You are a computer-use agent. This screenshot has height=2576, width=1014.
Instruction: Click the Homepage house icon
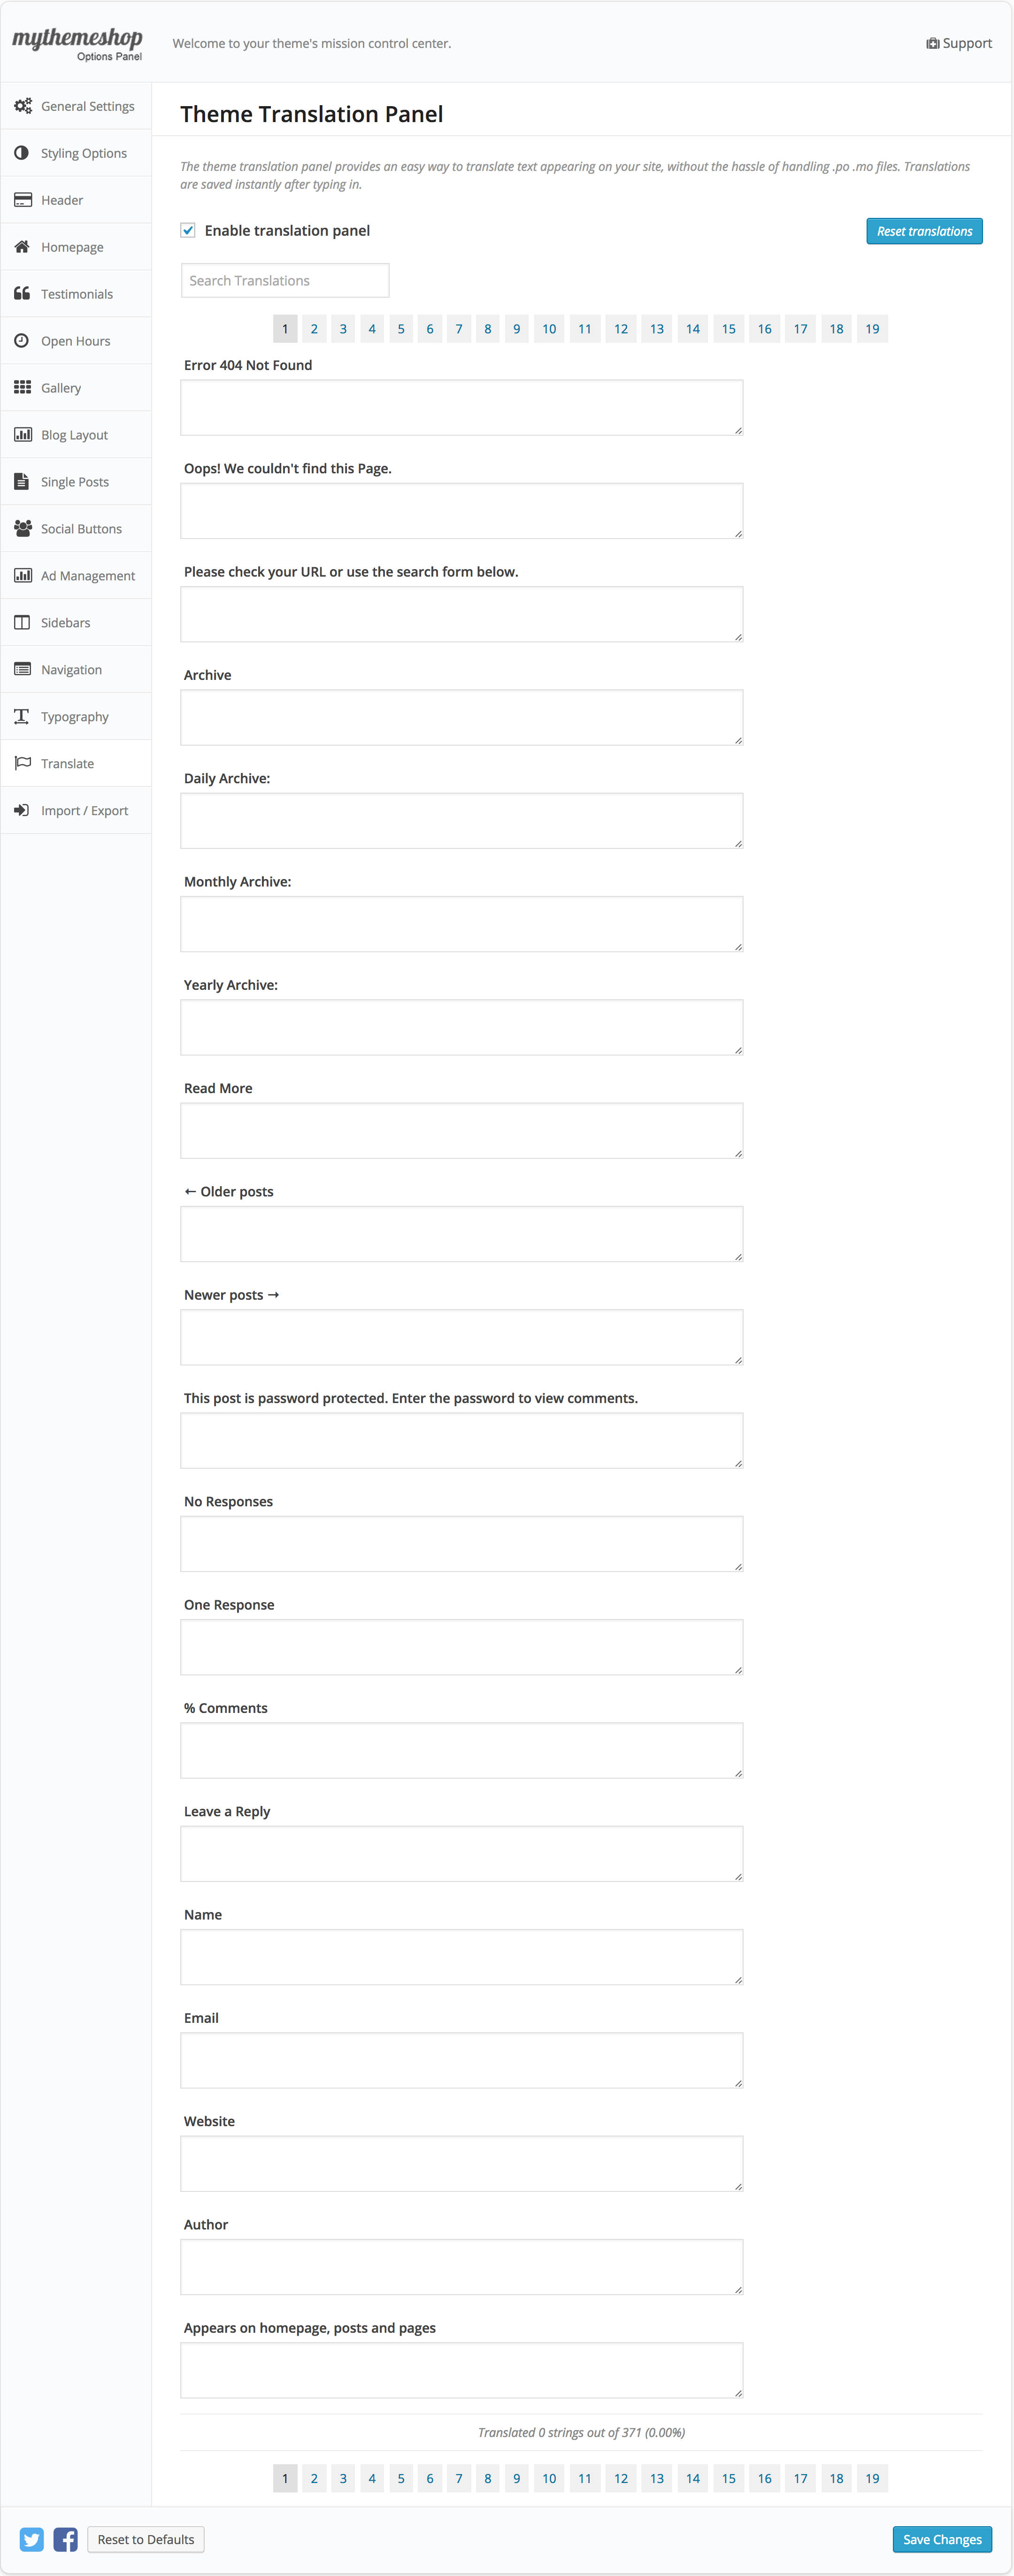click(x=22, y=247)
